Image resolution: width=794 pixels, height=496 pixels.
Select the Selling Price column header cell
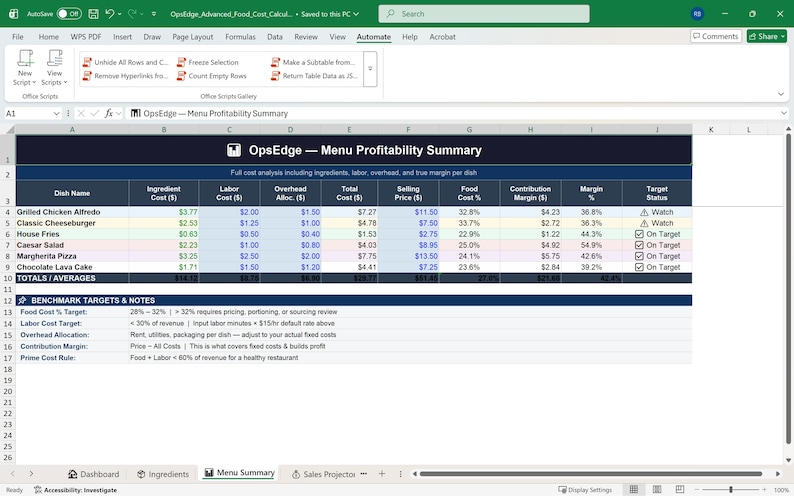(408, 193)
